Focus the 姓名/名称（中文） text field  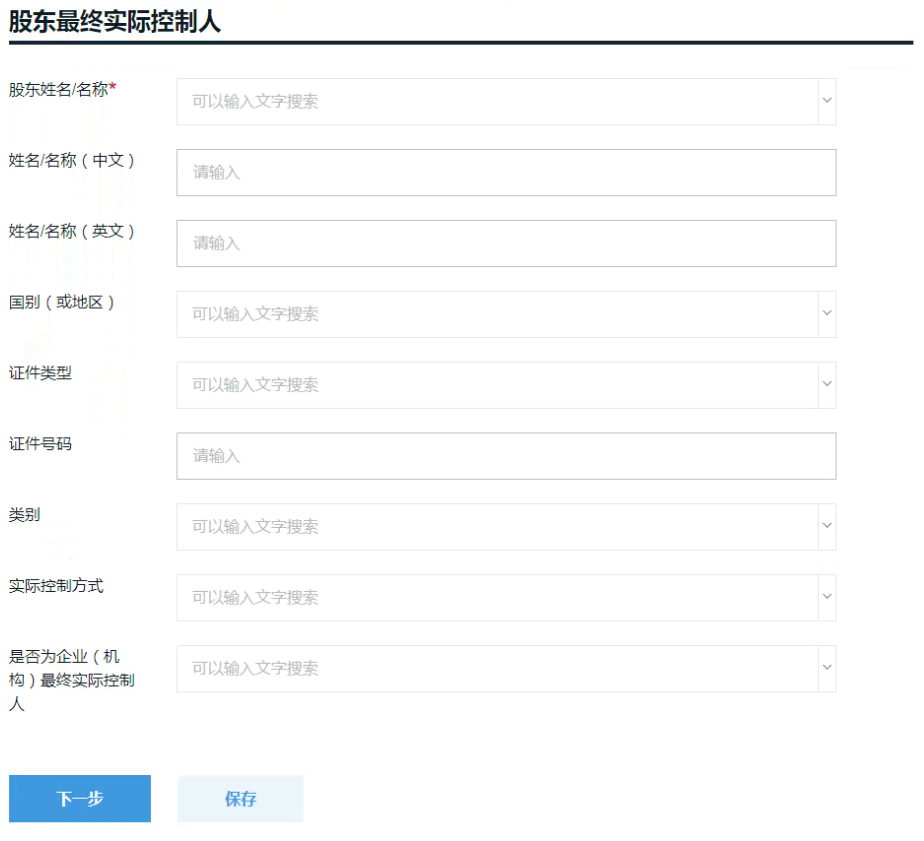(506, 172)
